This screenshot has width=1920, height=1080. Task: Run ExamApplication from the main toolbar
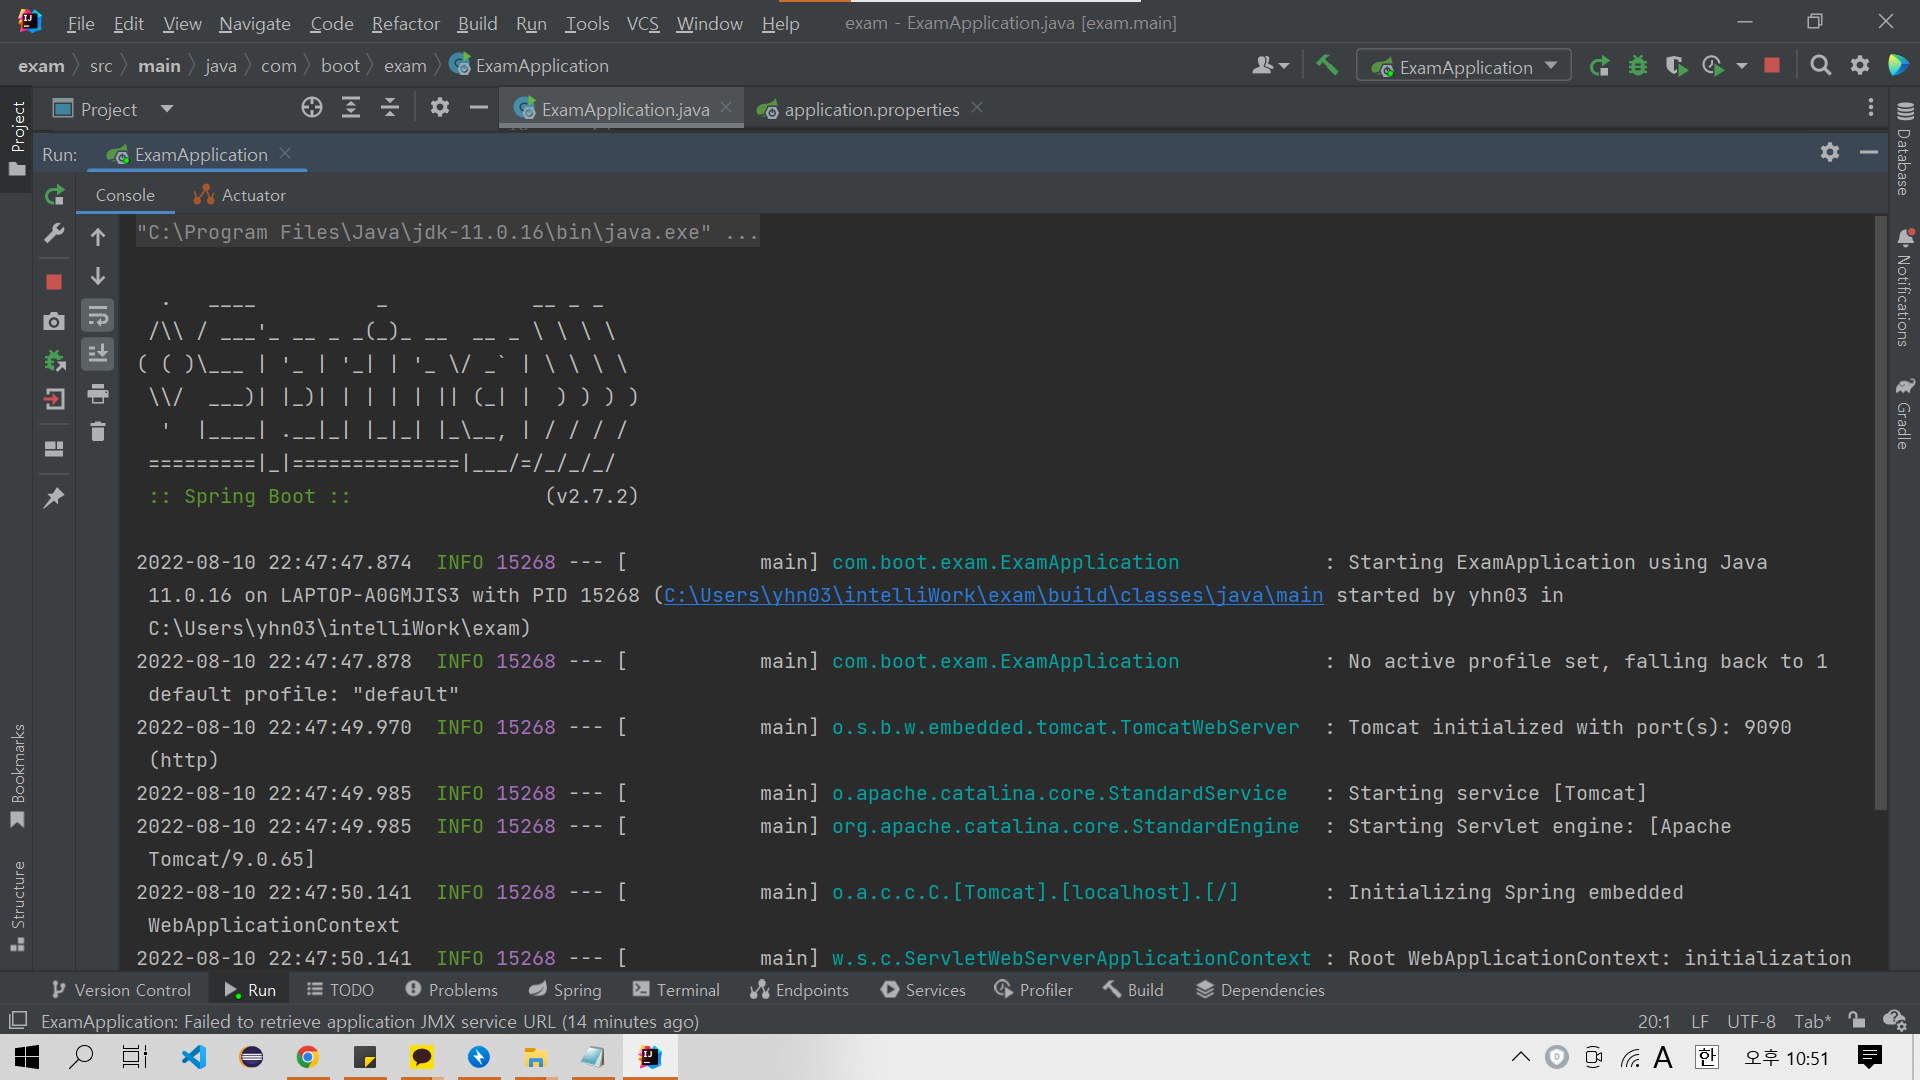coord(1599,66)
